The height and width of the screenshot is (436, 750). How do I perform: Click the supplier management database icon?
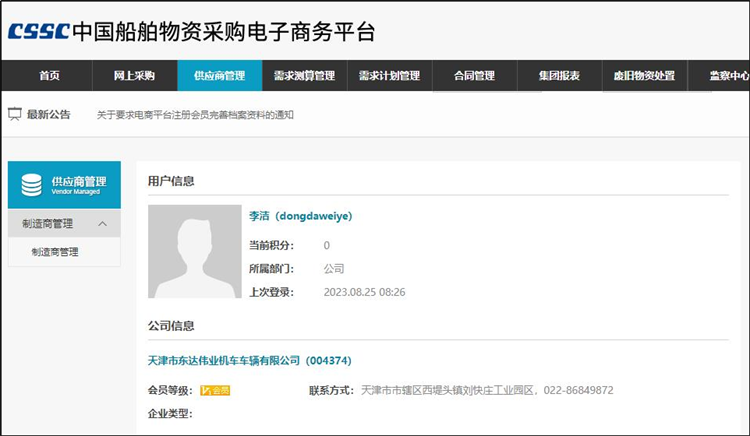click(x=31, y=185)
